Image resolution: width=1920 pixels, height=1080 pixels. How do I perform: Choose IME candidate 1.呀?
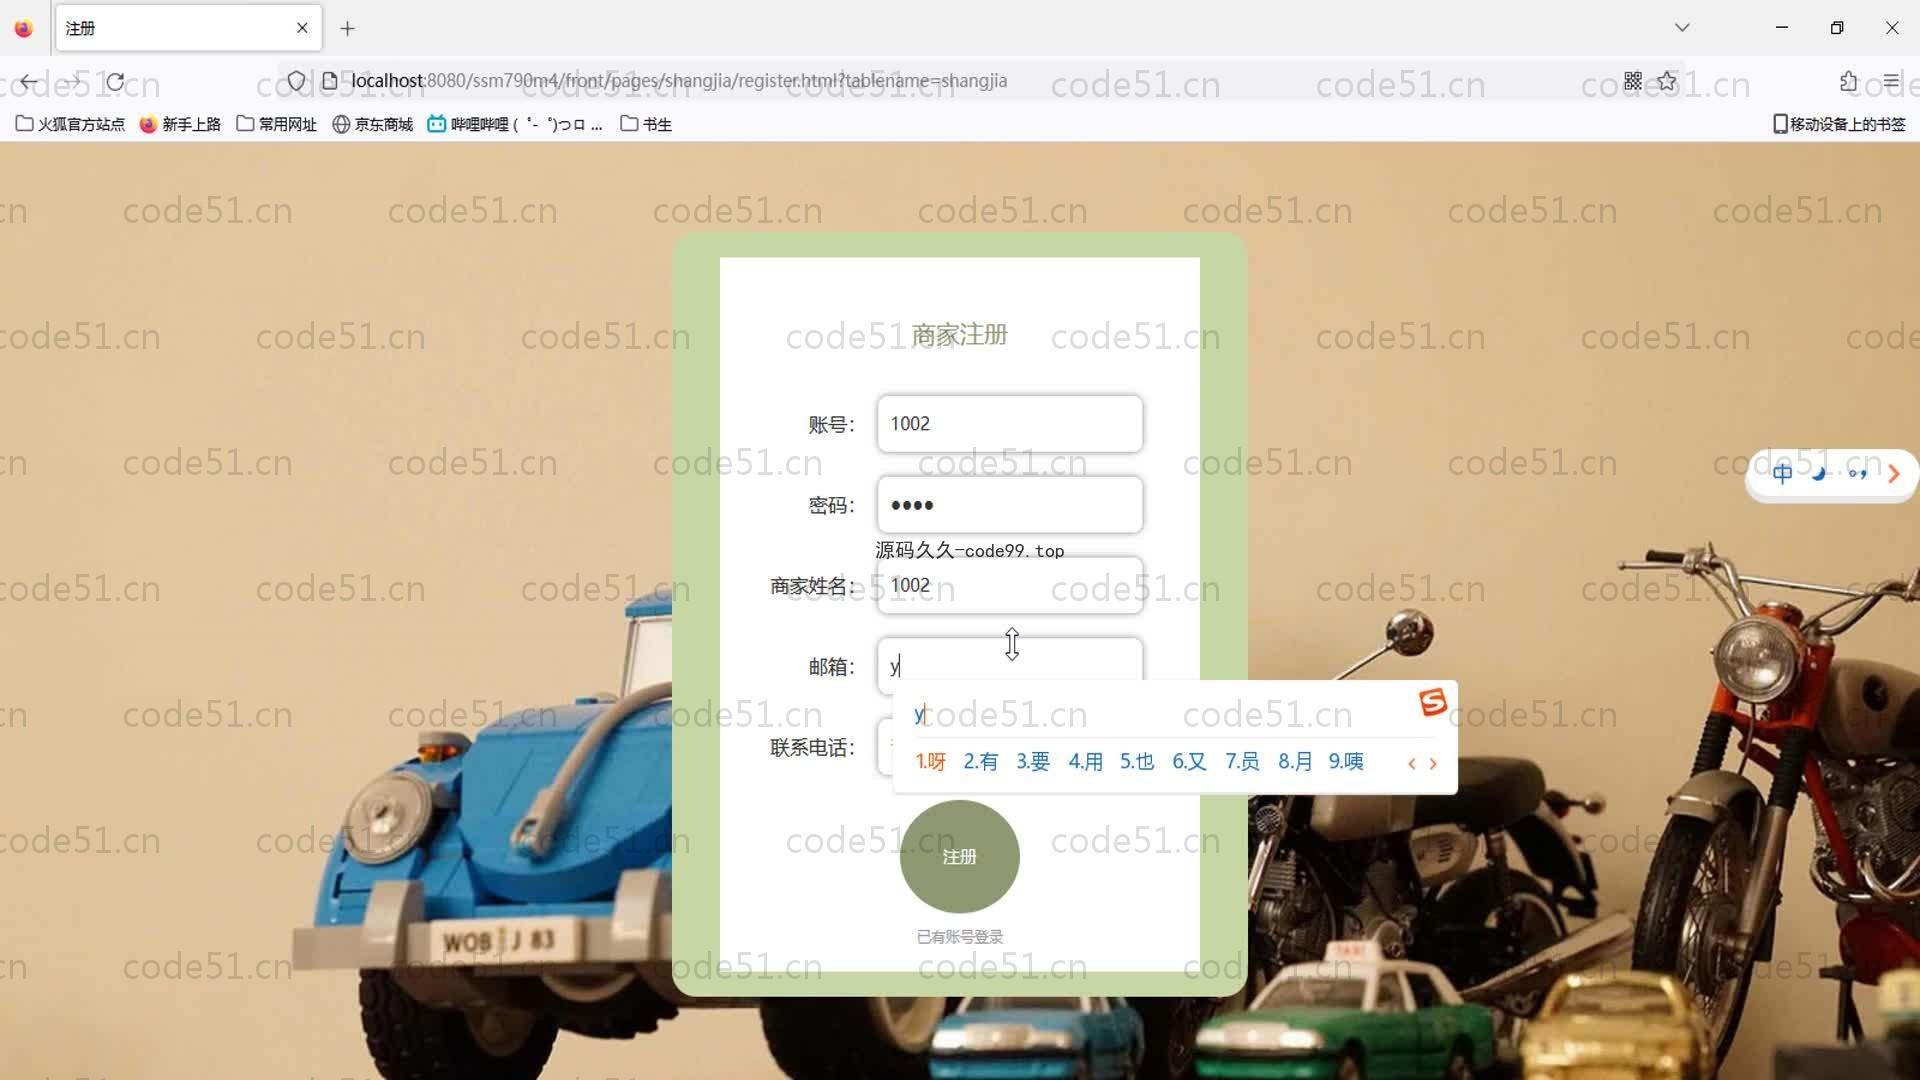click(x=930, y=762)
